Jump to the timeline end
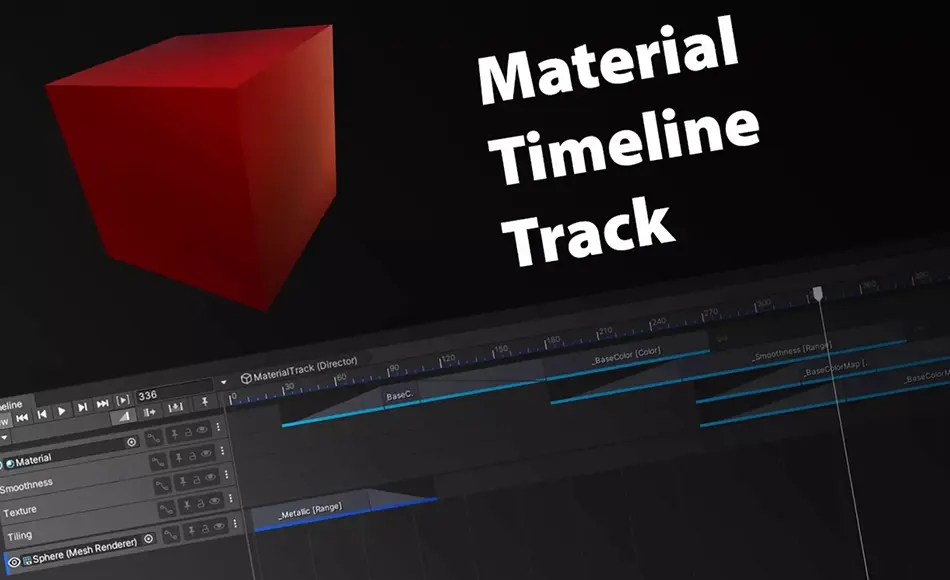Screen dimensions: 950x580 (x=102, y=404)
